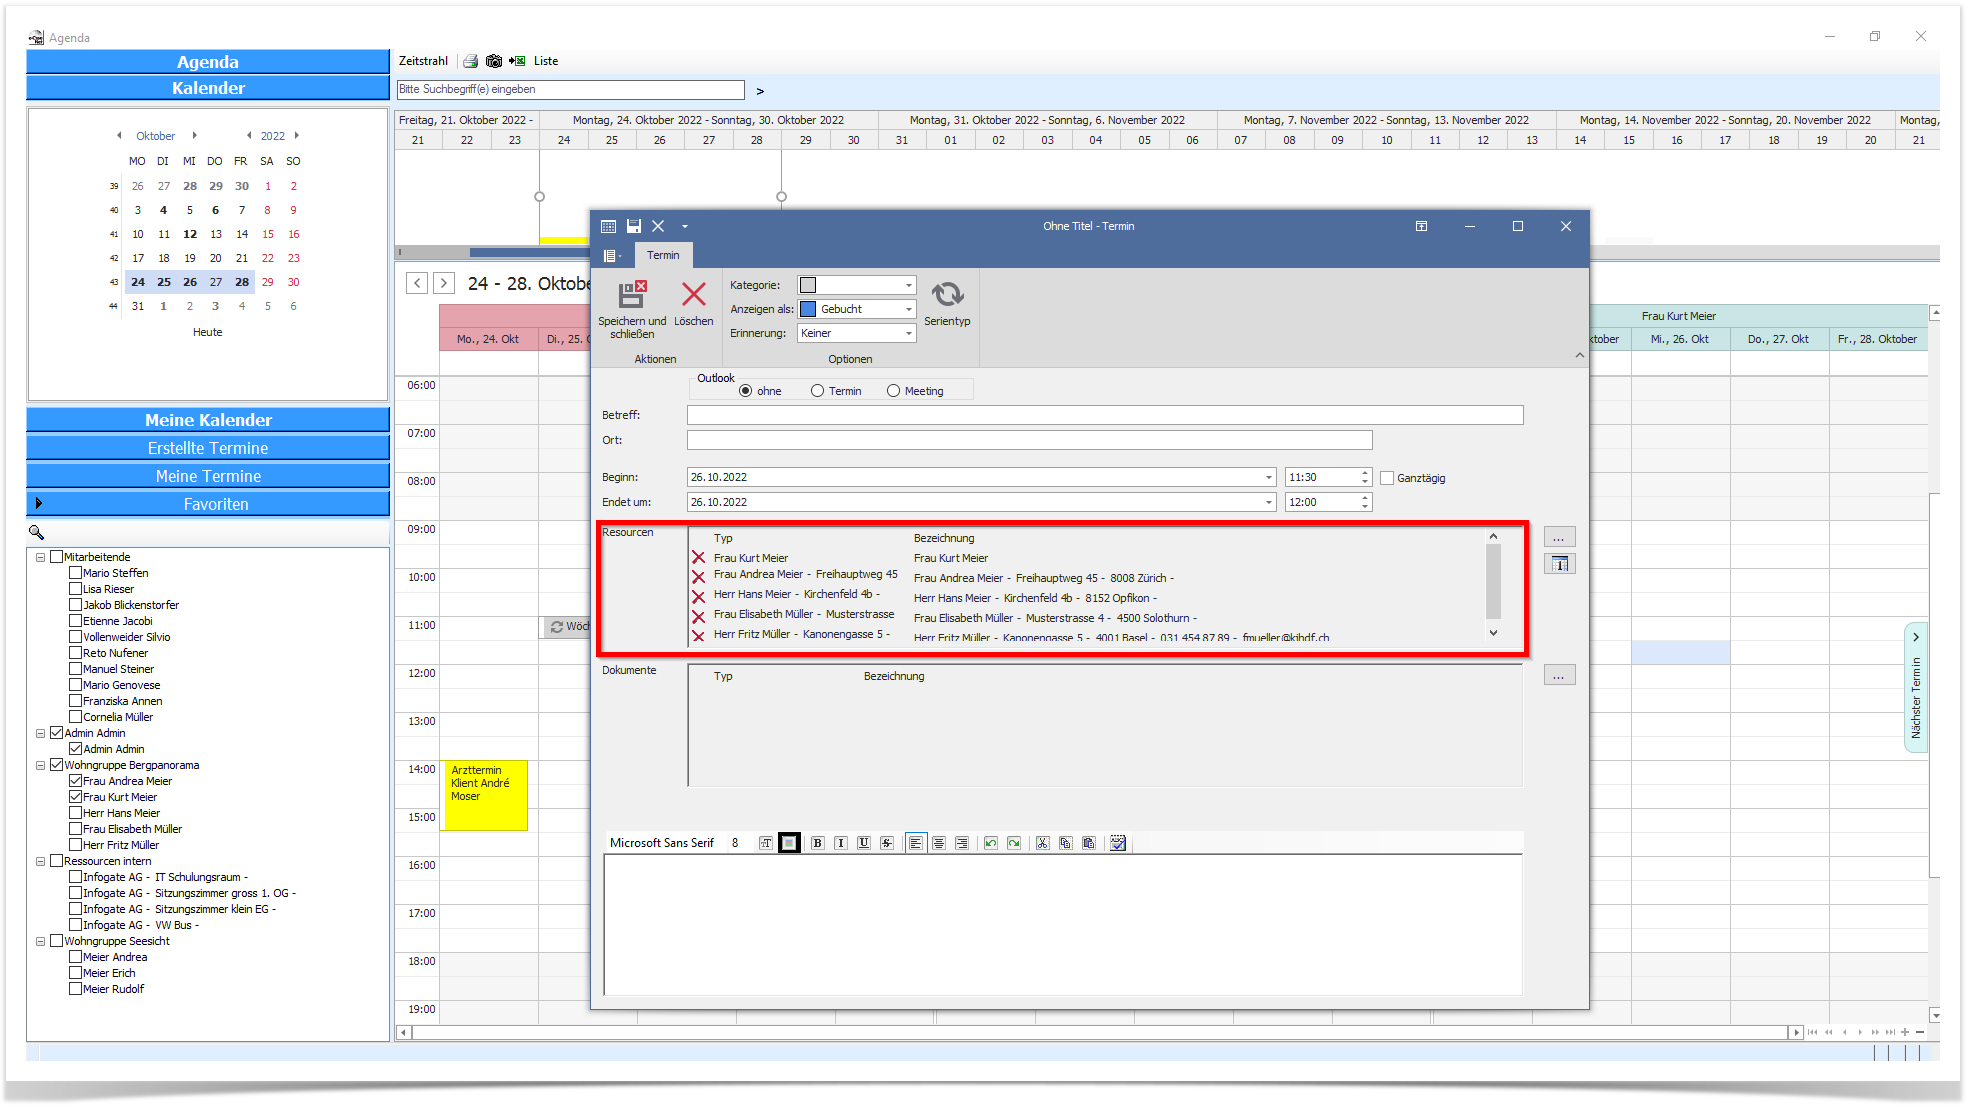This screenshot has width=1974, height=1110.
Task: Open Erstellte Termine section
Action: tap(208, 448)
